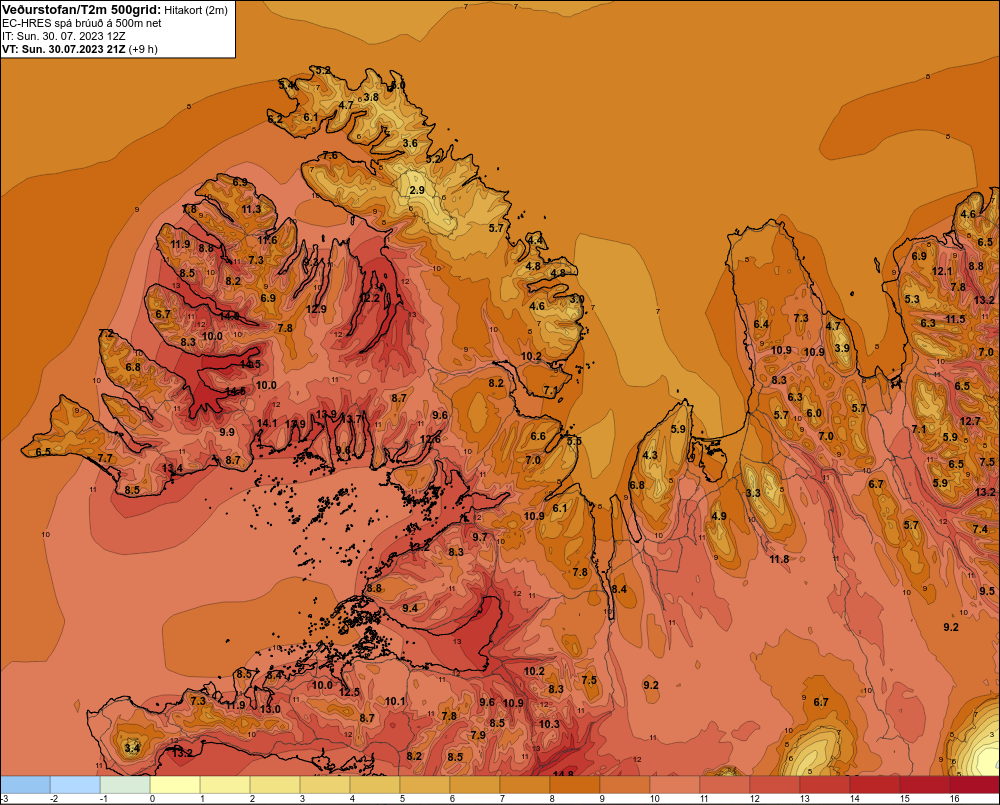Click the 10.1 temperature value
The height and width of the screenshot is (805, 1000).
pos(395,701)
